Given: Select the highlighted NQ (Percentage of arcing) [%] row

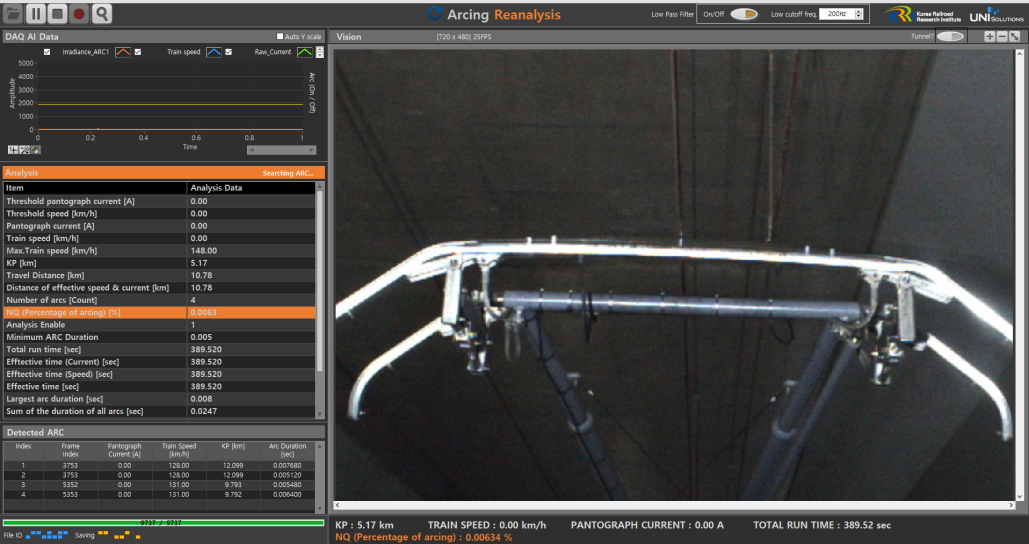Looking at the screenshot, I should pos(159,312).
